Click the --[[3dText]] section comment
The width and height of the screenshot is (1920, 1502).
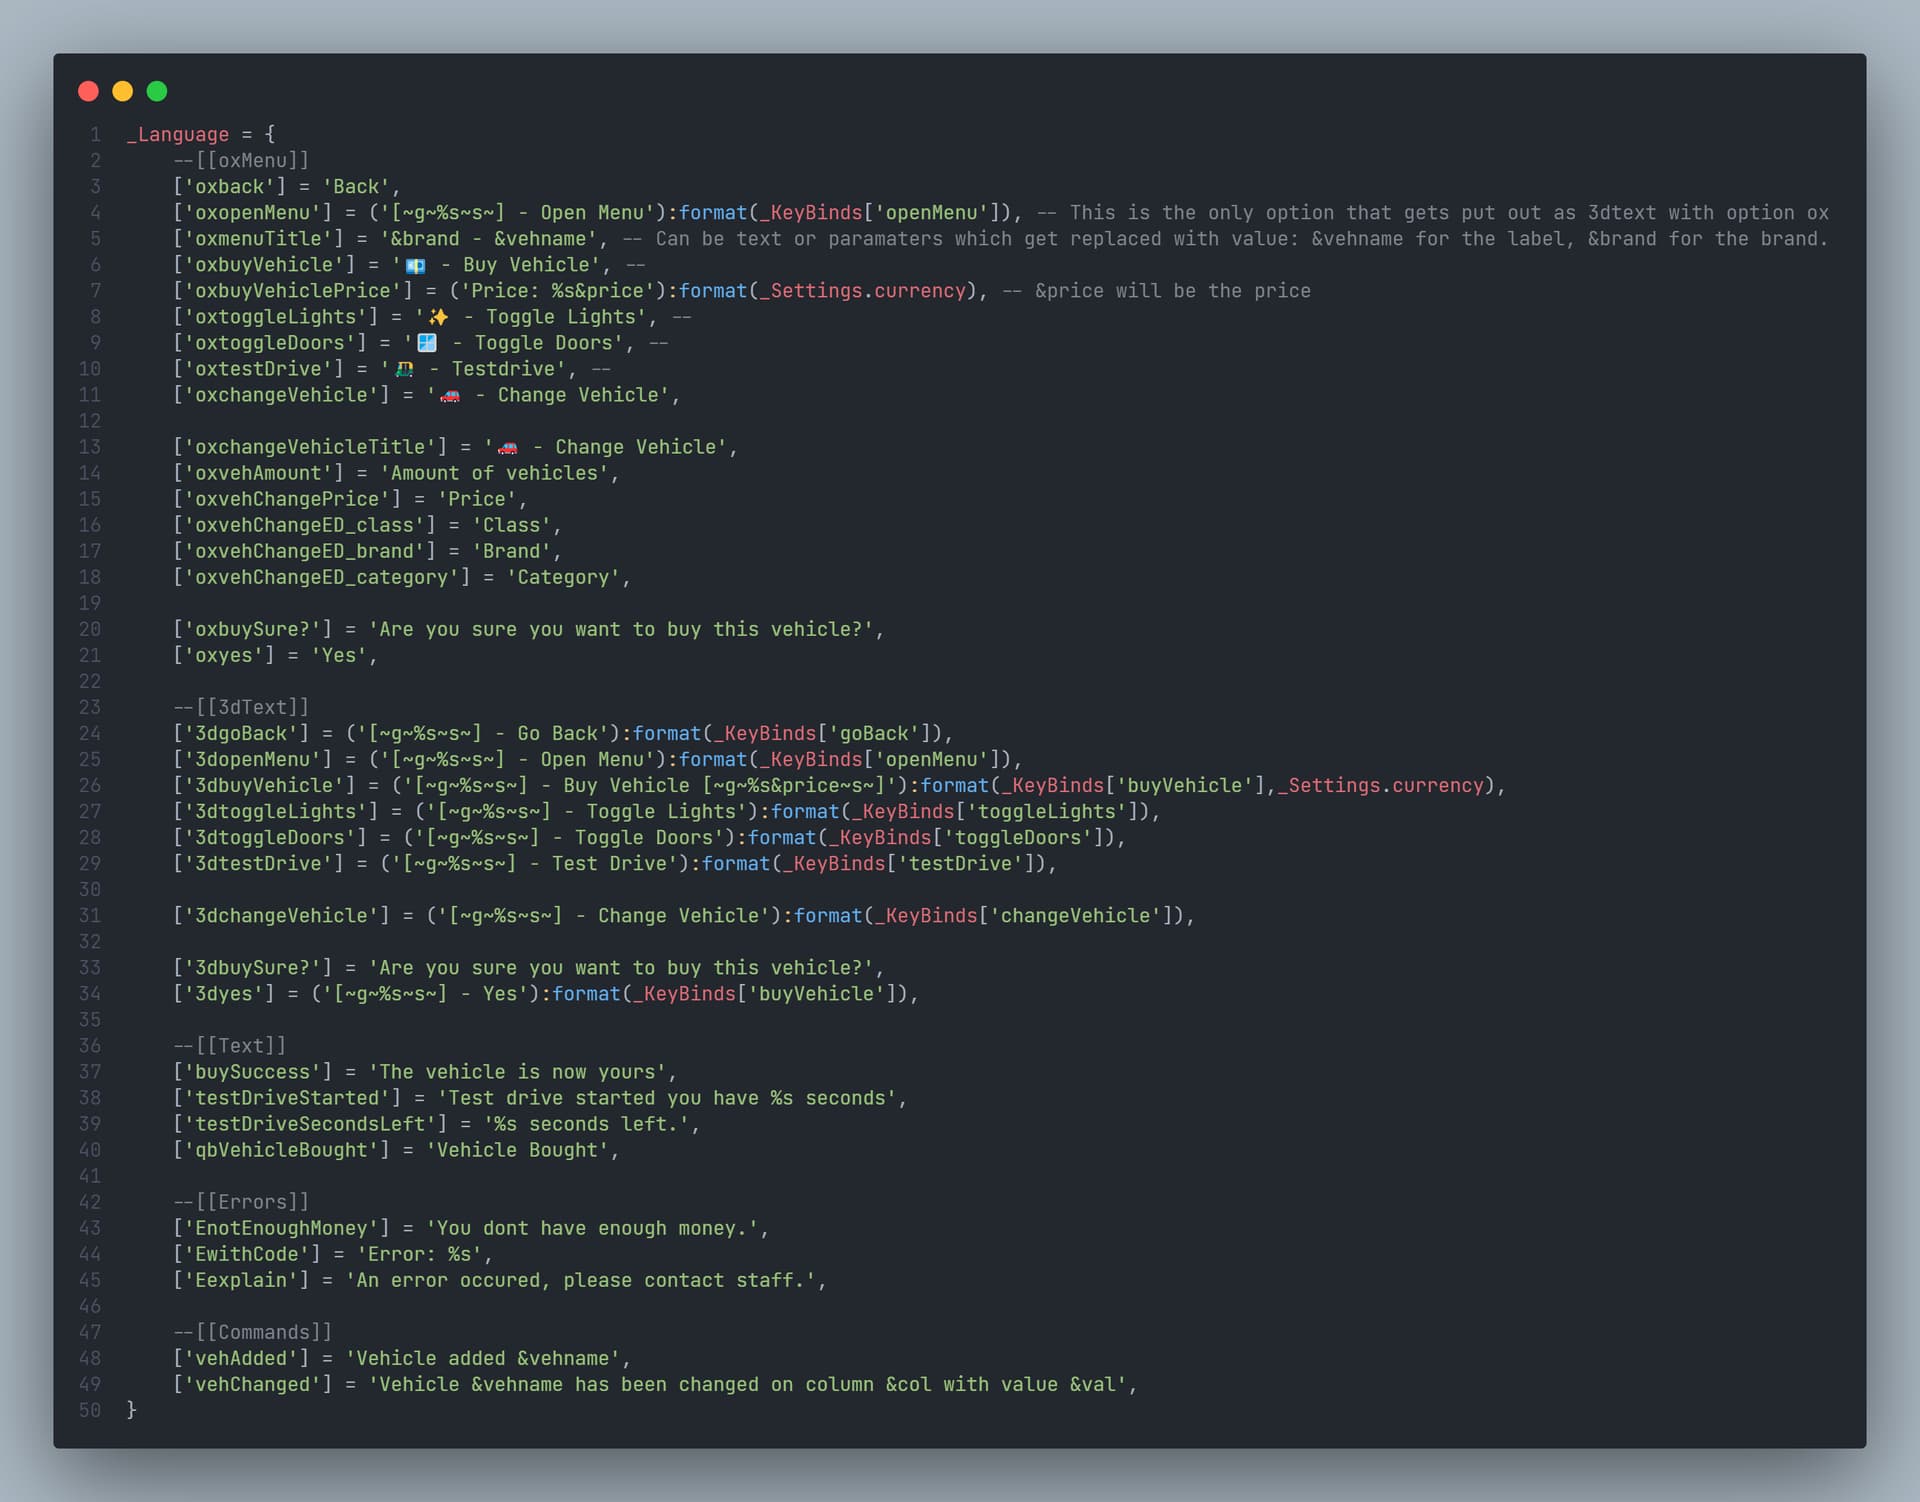(241, 707)
